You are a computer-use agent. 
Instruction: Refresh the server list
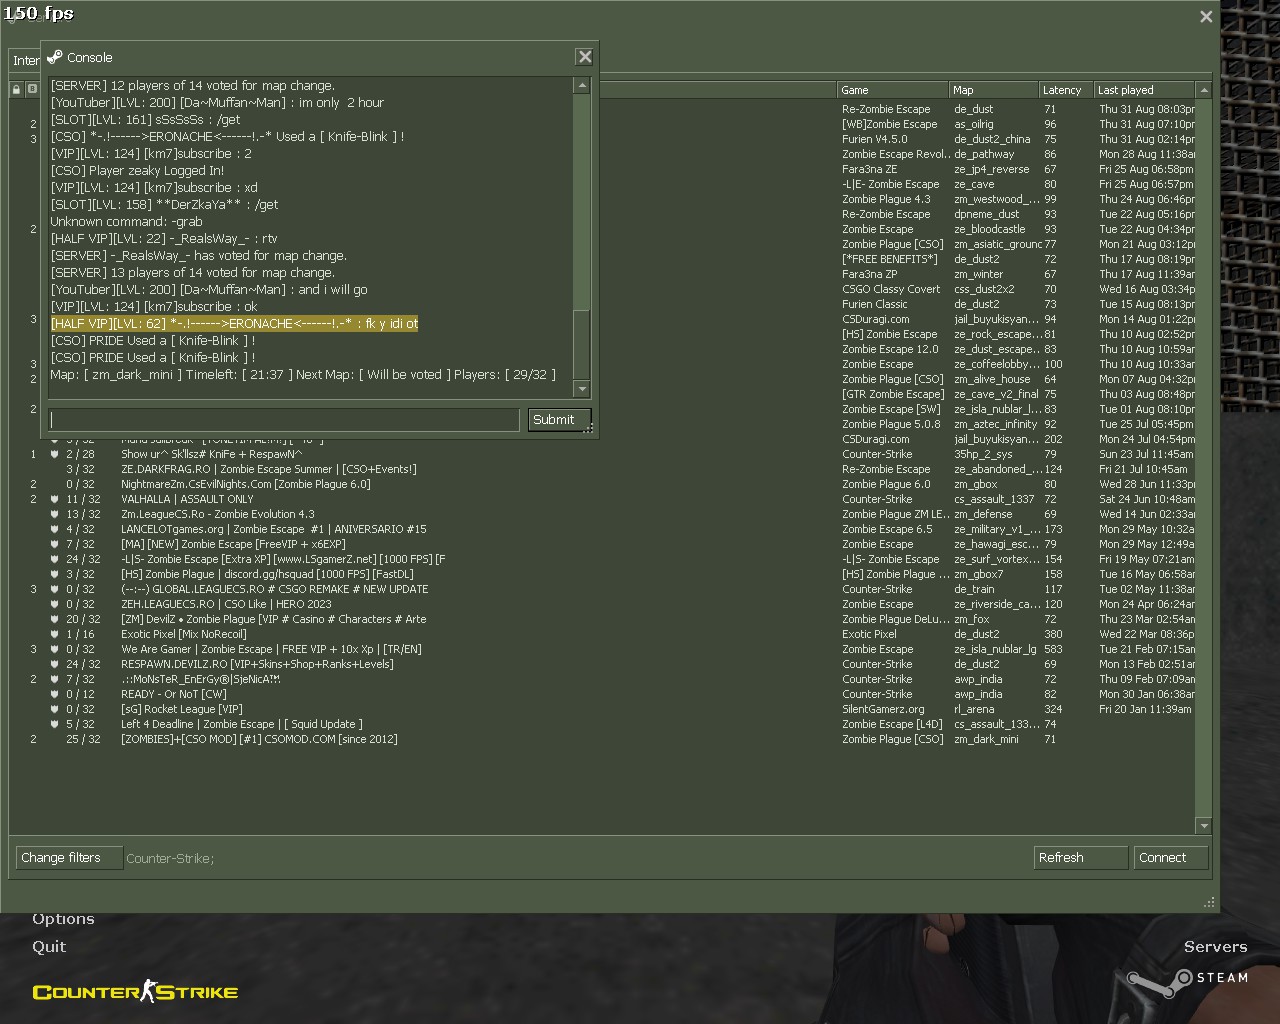point(1081,858)
